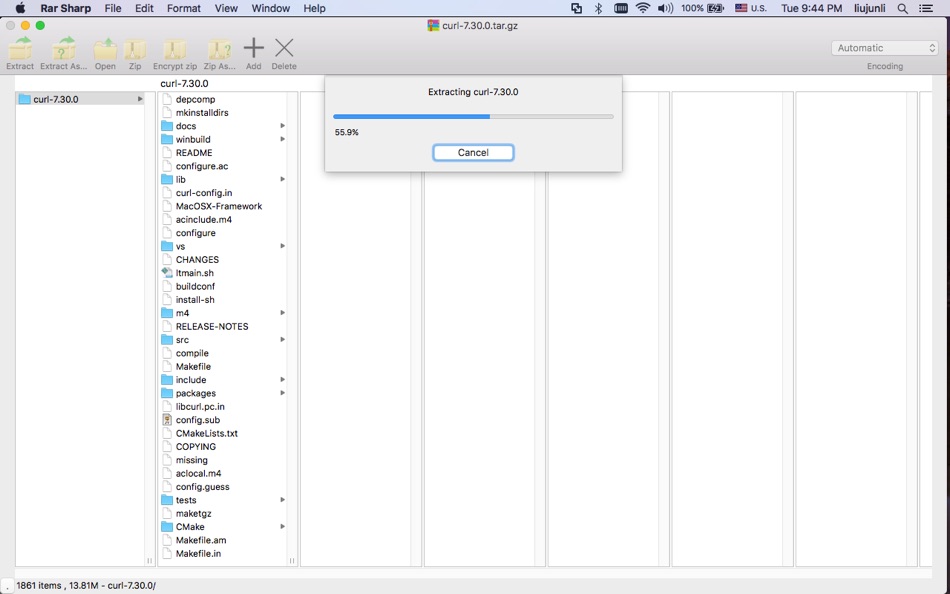Click the U.S. input source menu
The image size is (950, 594).
coord(751,8)
